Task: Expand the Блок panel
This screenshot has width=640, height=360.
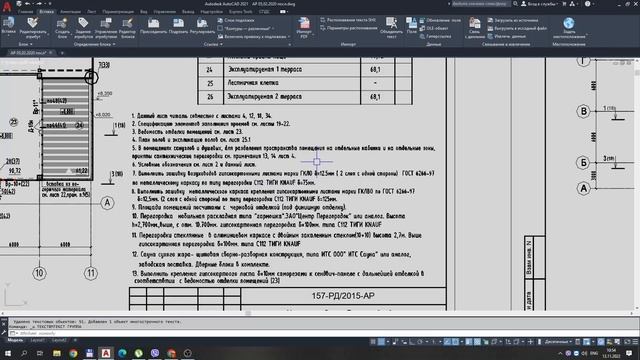Action: pos(25,44)
